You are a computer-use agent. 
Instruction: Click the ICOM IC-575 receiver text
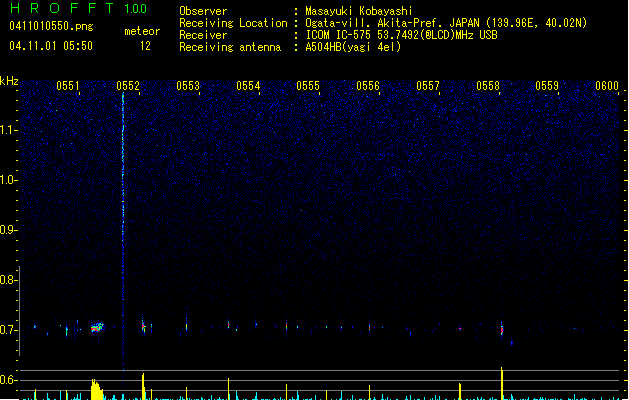pyautogui.click(x=401, y=35)
